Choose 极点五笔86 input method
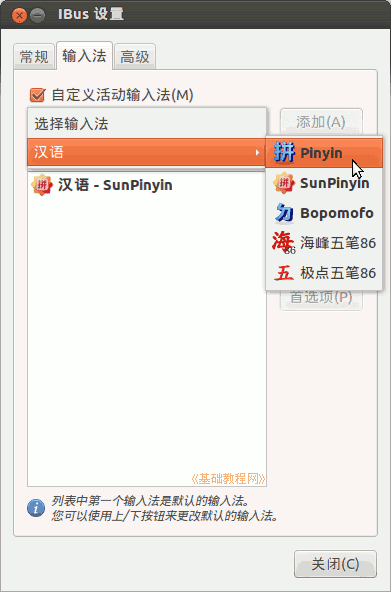The height and width of the screenshot is (592, 391). click(x=324, y=273)
